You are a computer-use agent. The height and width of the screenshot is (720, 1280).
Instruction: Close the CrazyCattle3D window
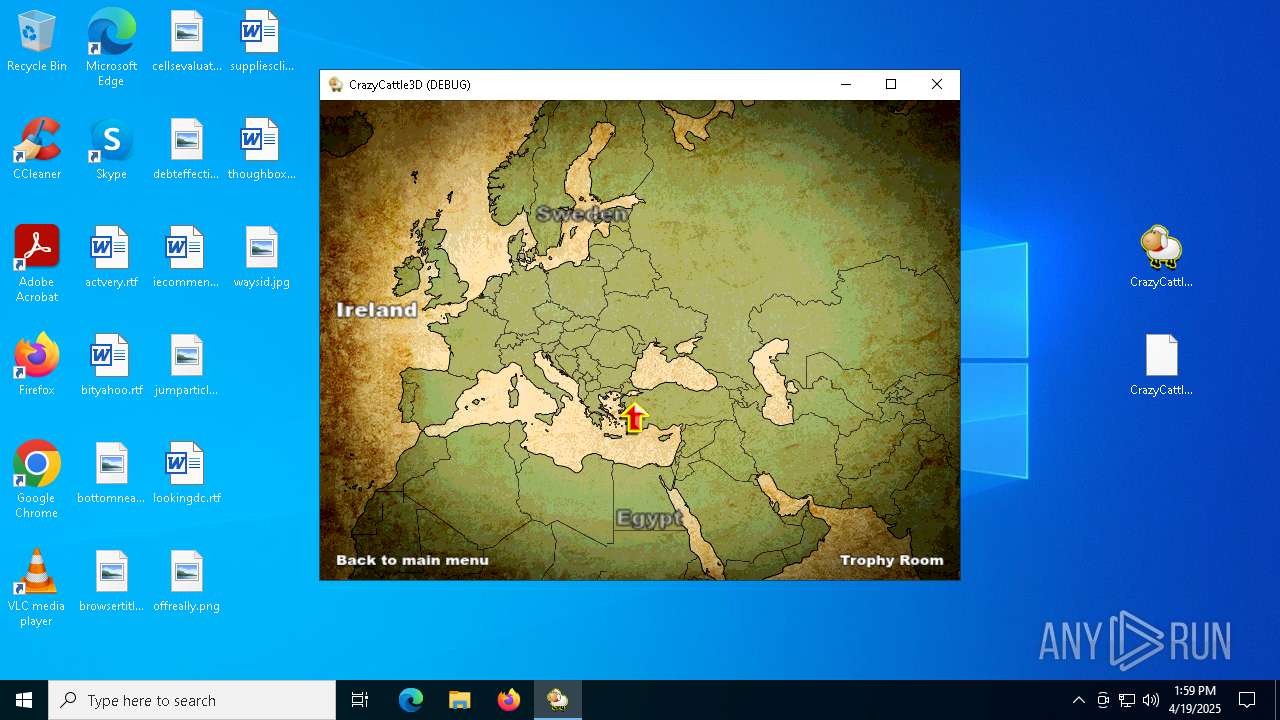tap(937, 85)
